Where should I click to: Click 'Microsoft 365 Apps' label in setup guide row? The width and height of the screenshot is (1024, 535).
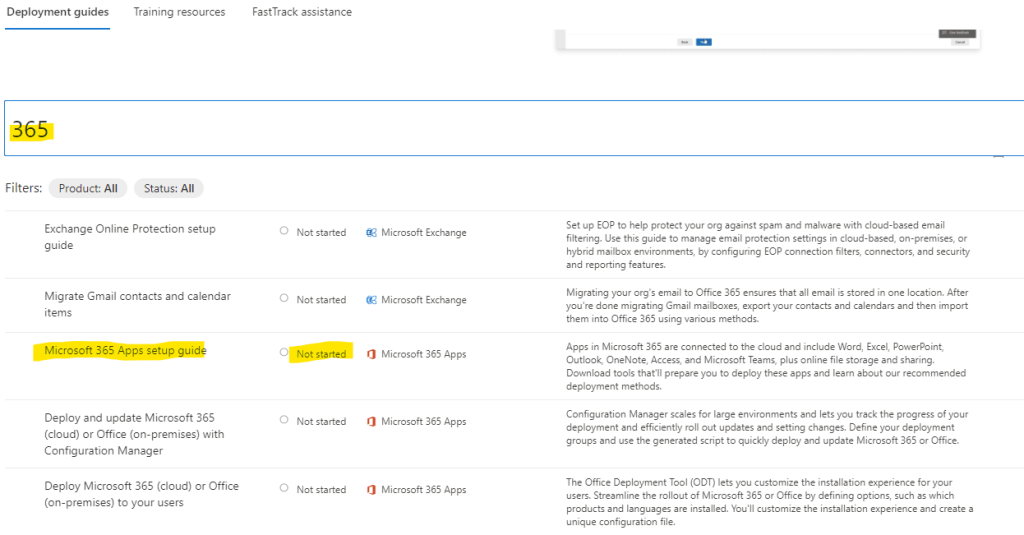click(424, 354)
